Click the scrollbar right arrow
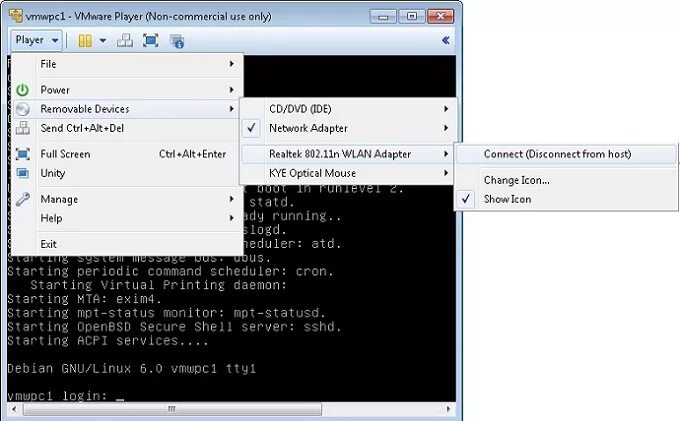Screen dimensions: 680x421 pyautogui.click(x=448, y=409)
